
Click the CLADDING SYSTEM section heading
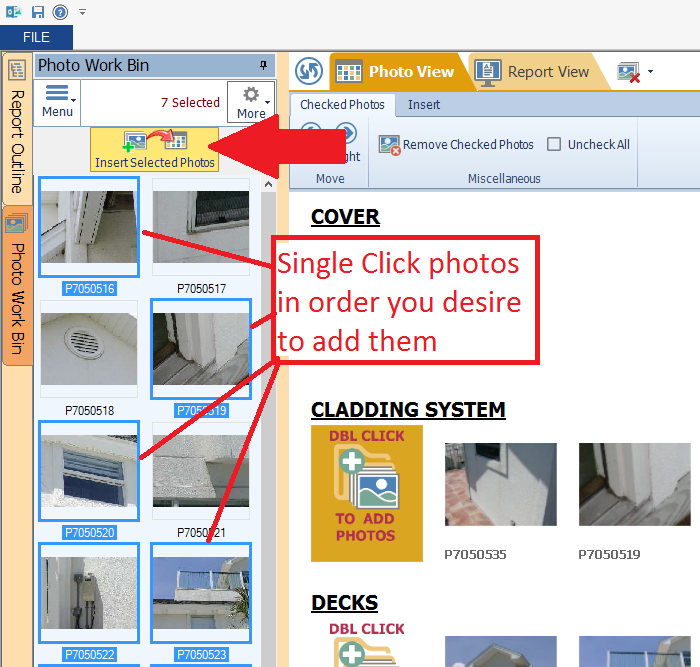[x=408, y=409]
